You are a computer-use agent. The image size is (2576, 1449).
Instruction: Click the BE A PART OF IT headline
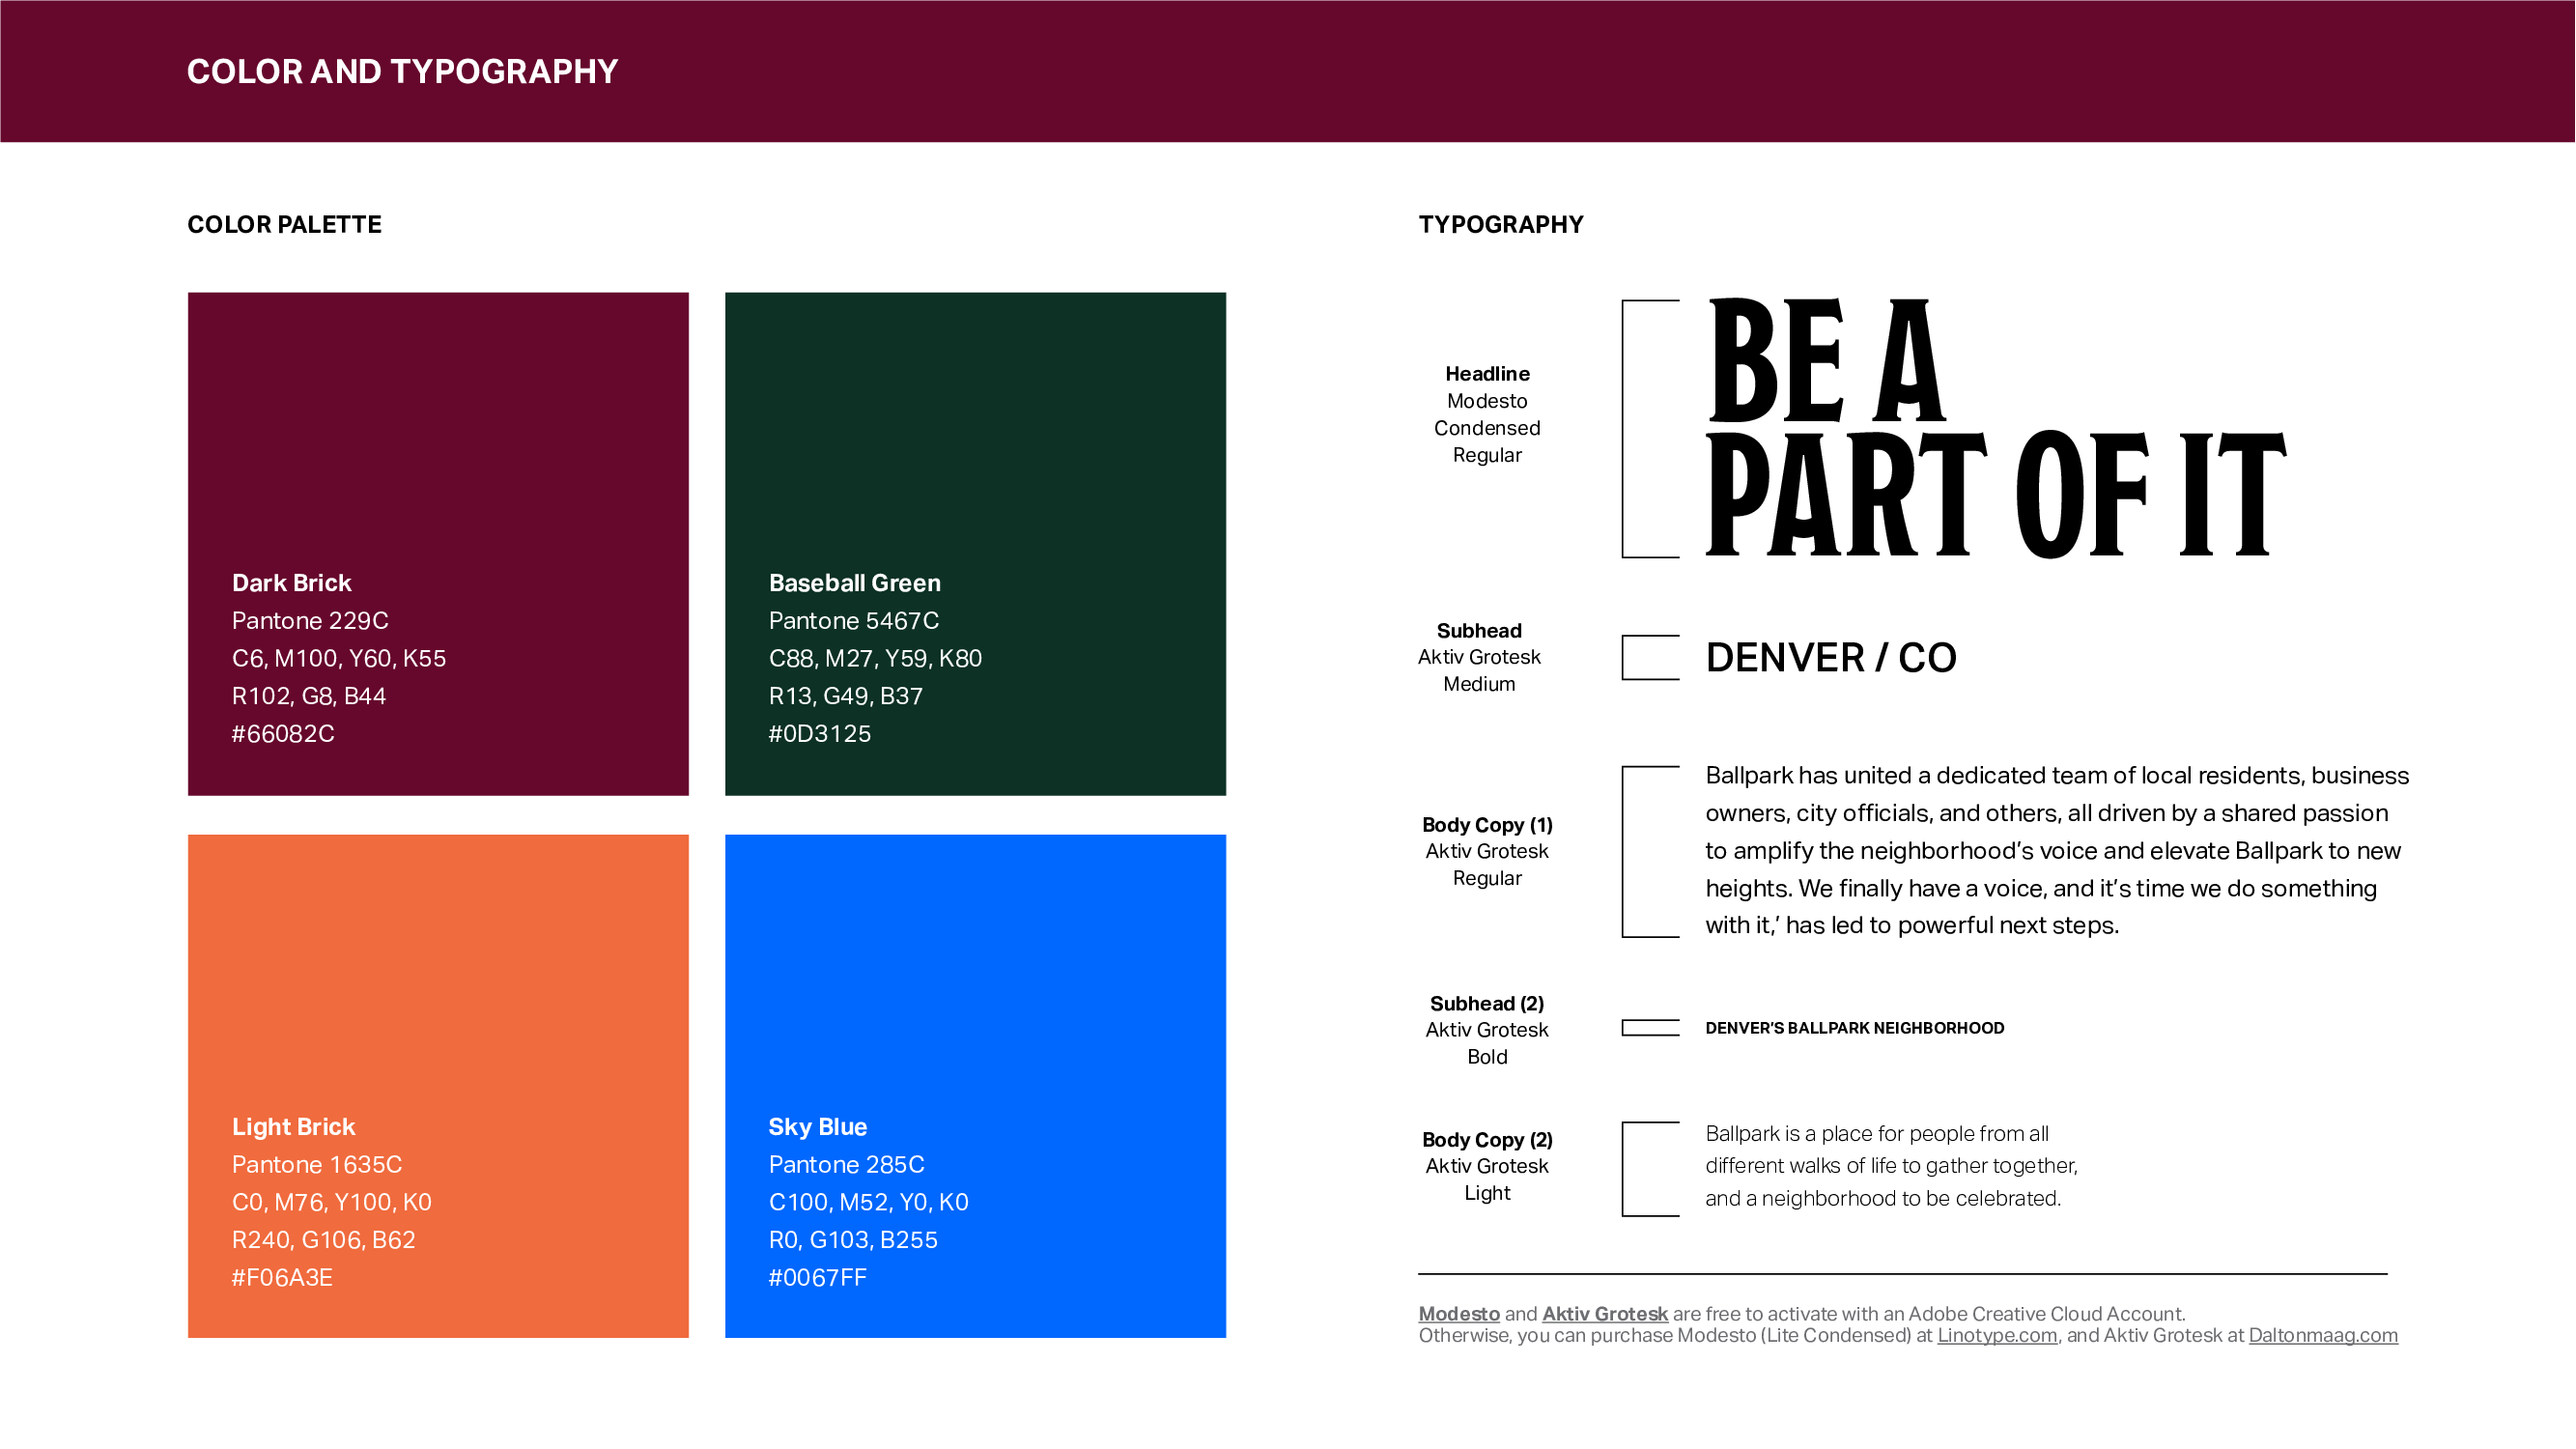coord(1995,430)
